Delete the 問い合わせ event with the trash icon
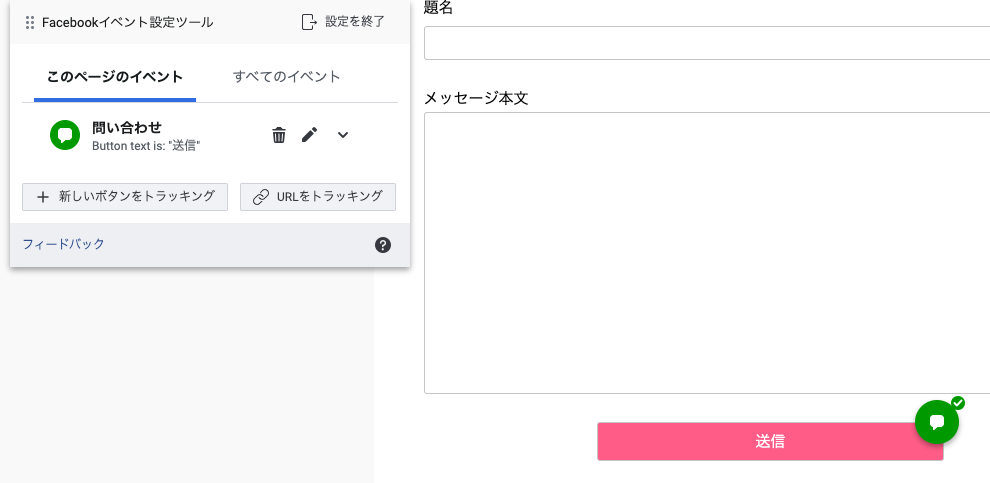The height and width of the screenshot is (483, 990). point(279,135)
